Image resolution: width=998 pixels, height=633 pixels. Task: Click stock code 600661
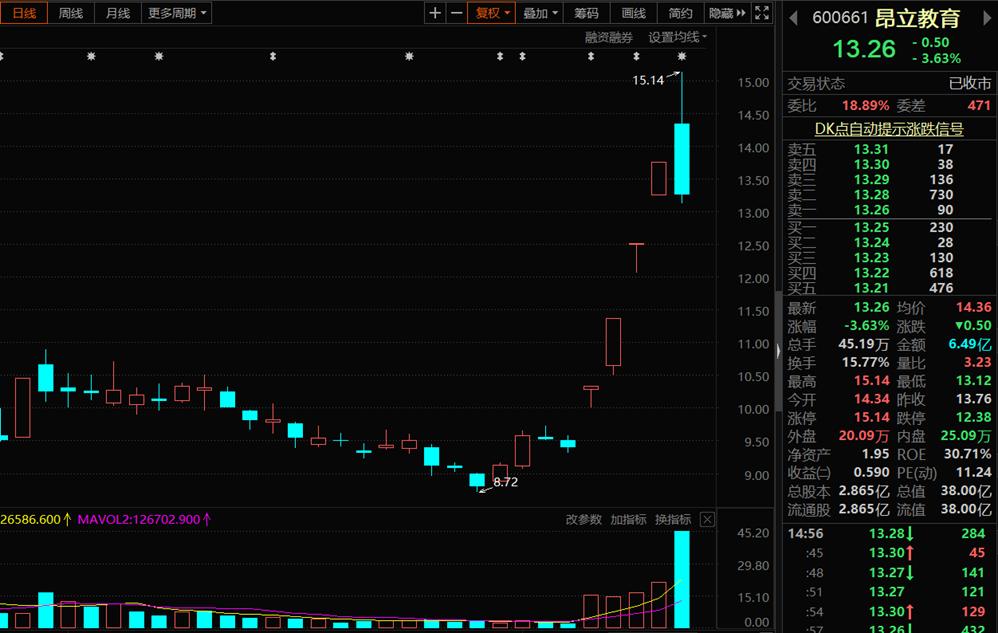[x=840, y=18]
